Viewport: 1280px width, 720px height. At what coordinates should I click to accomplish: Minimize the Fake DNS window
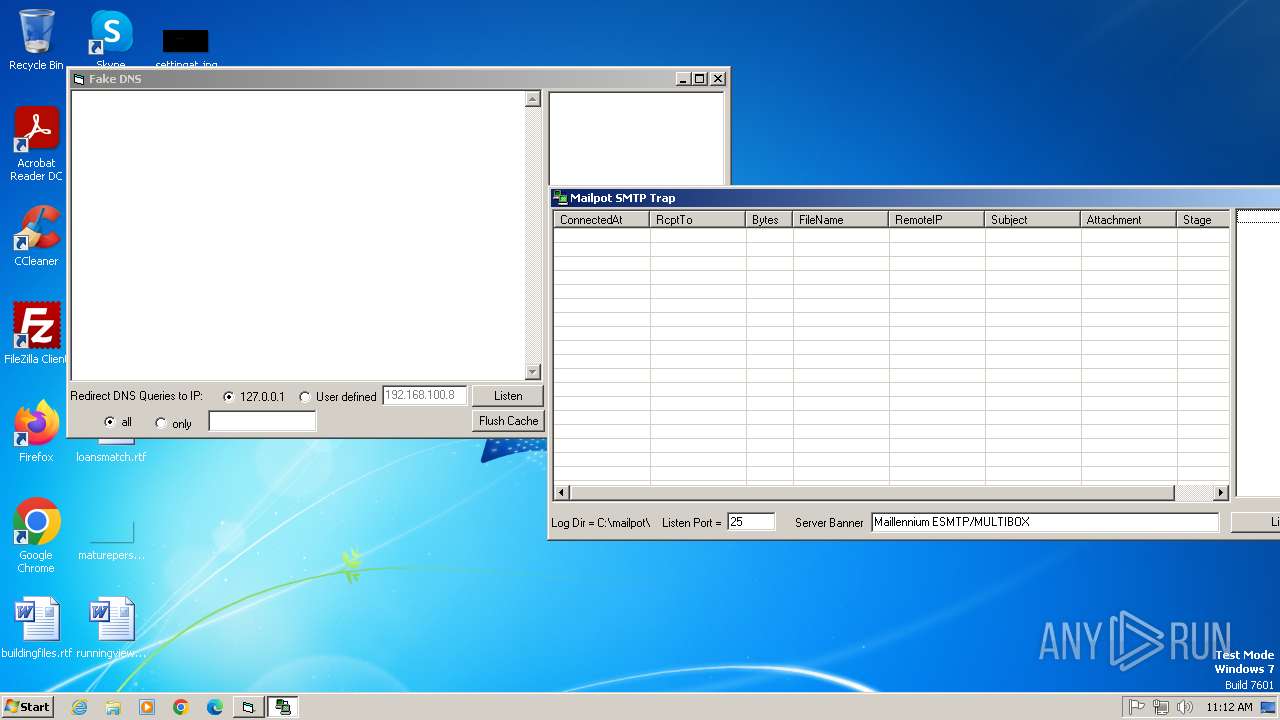coord(683,79)
